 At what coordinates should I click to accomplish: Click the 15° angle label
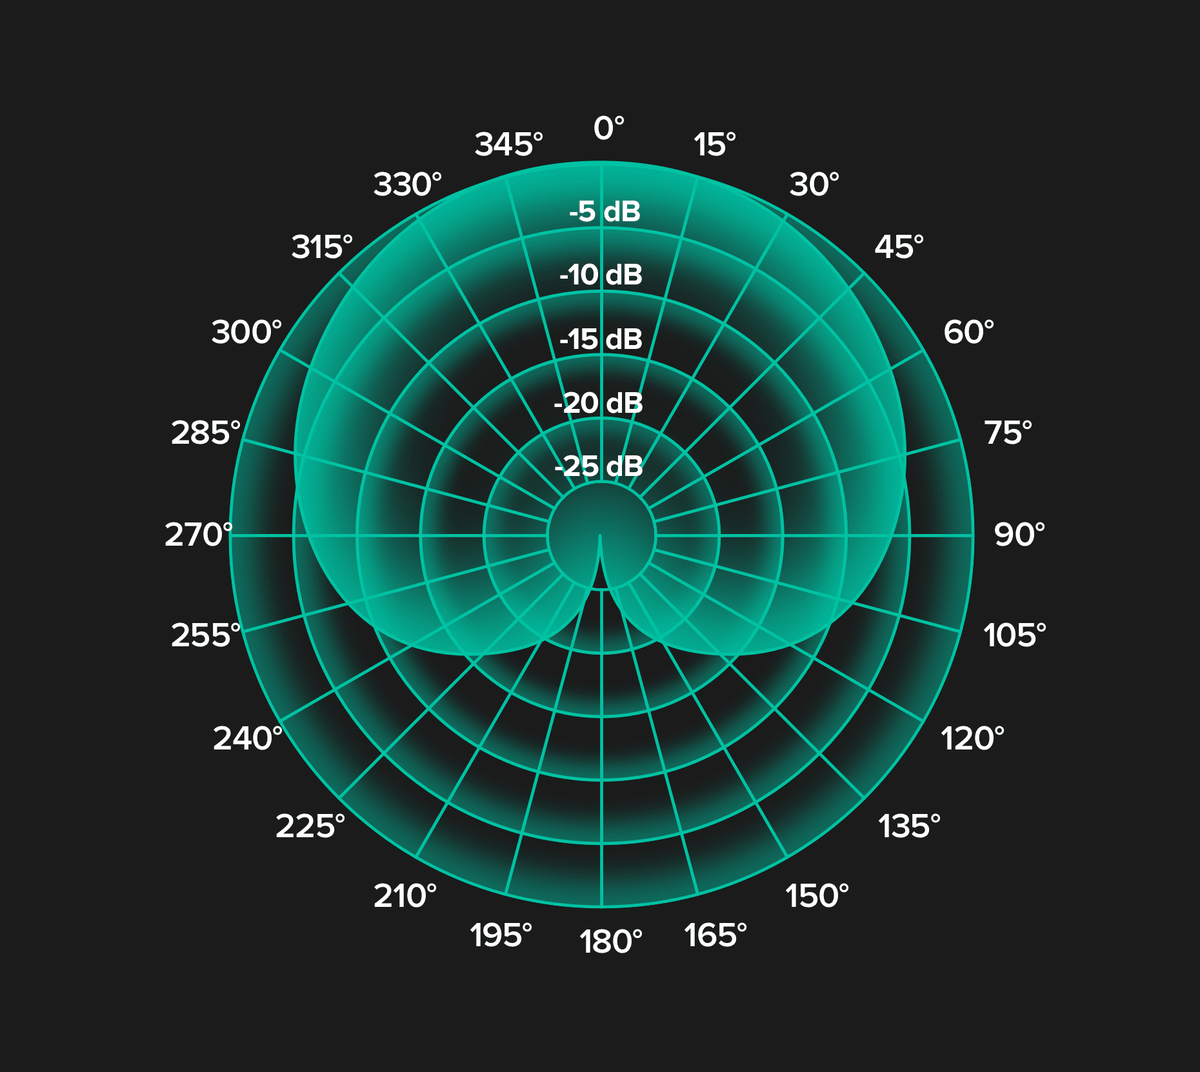(714, 145)
